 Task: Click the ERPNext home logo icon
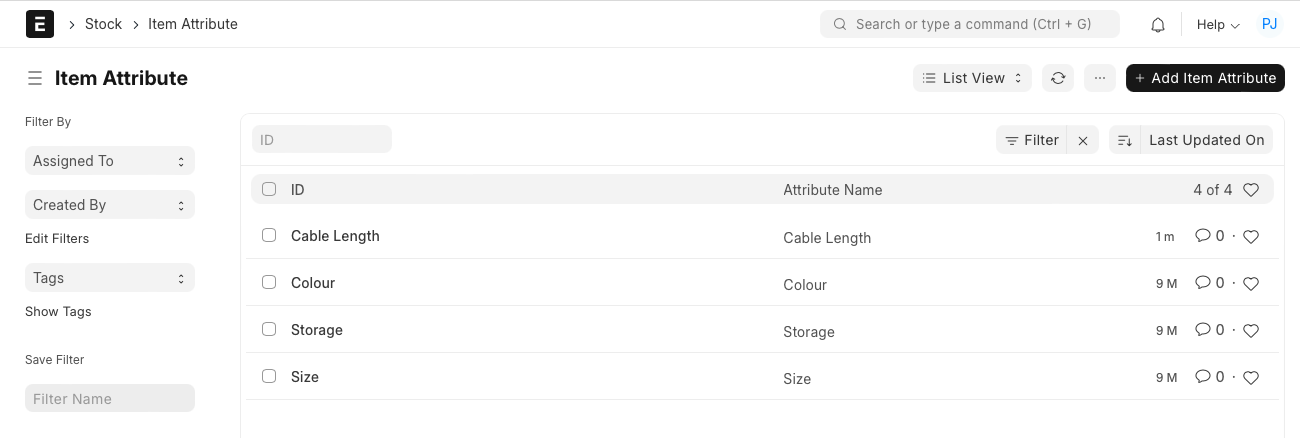tap(40, 24)
